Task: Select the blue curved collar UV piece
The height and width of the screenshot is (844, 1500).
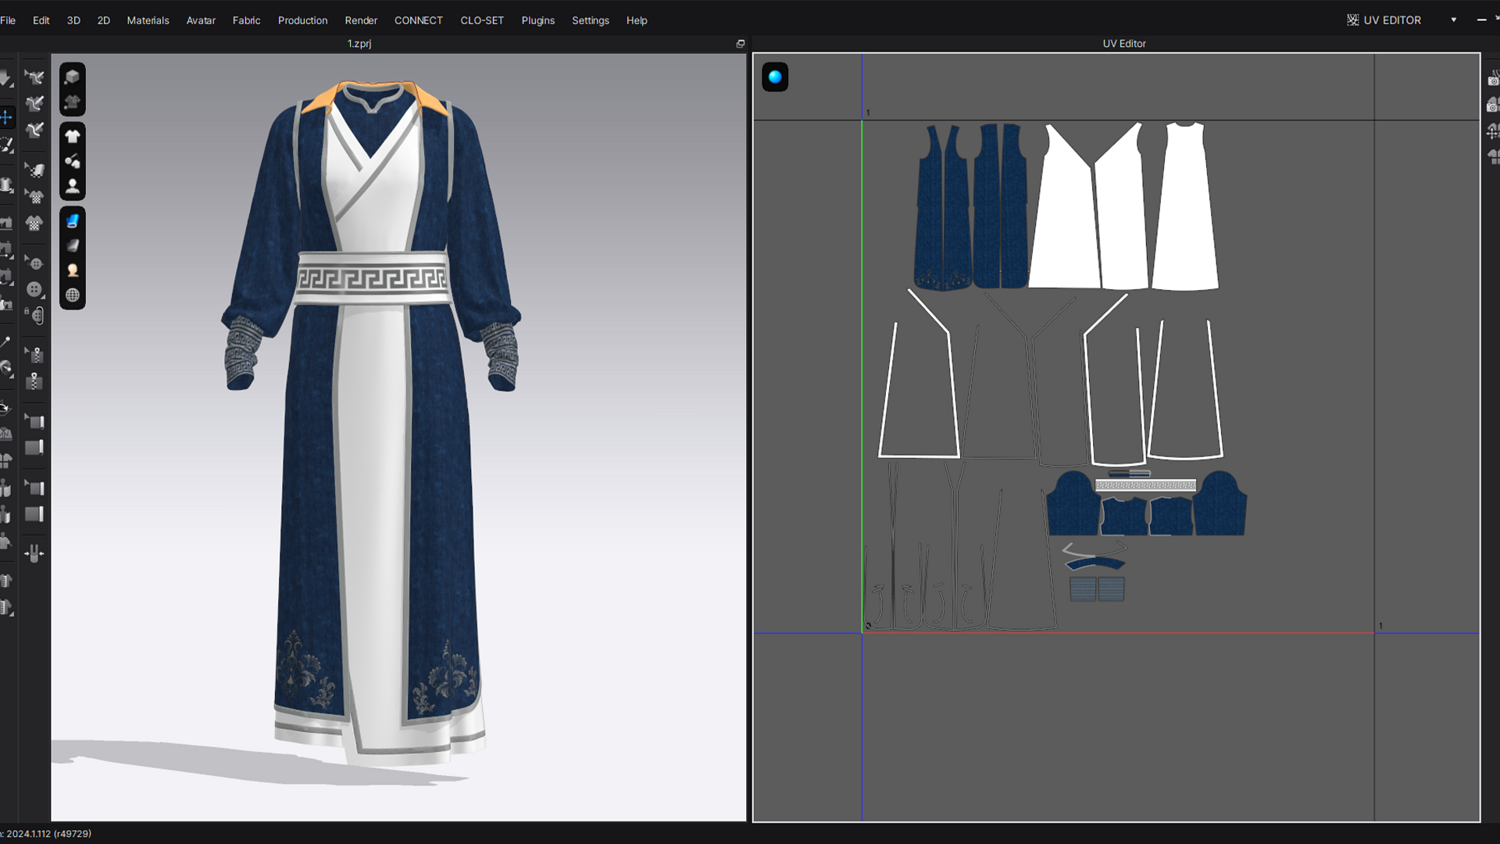Action: 1095,564
